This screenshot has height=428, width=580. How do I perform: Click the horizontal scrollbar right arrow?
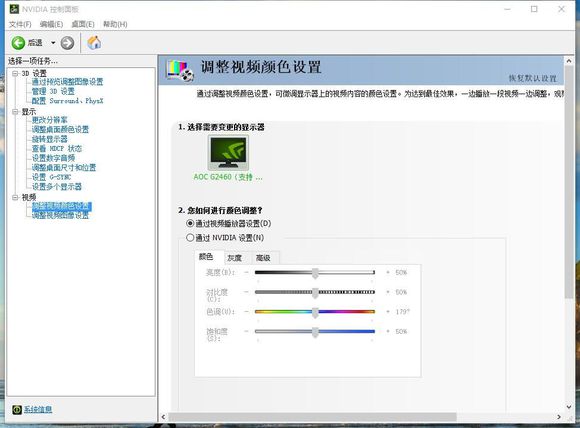pos(559,417)
